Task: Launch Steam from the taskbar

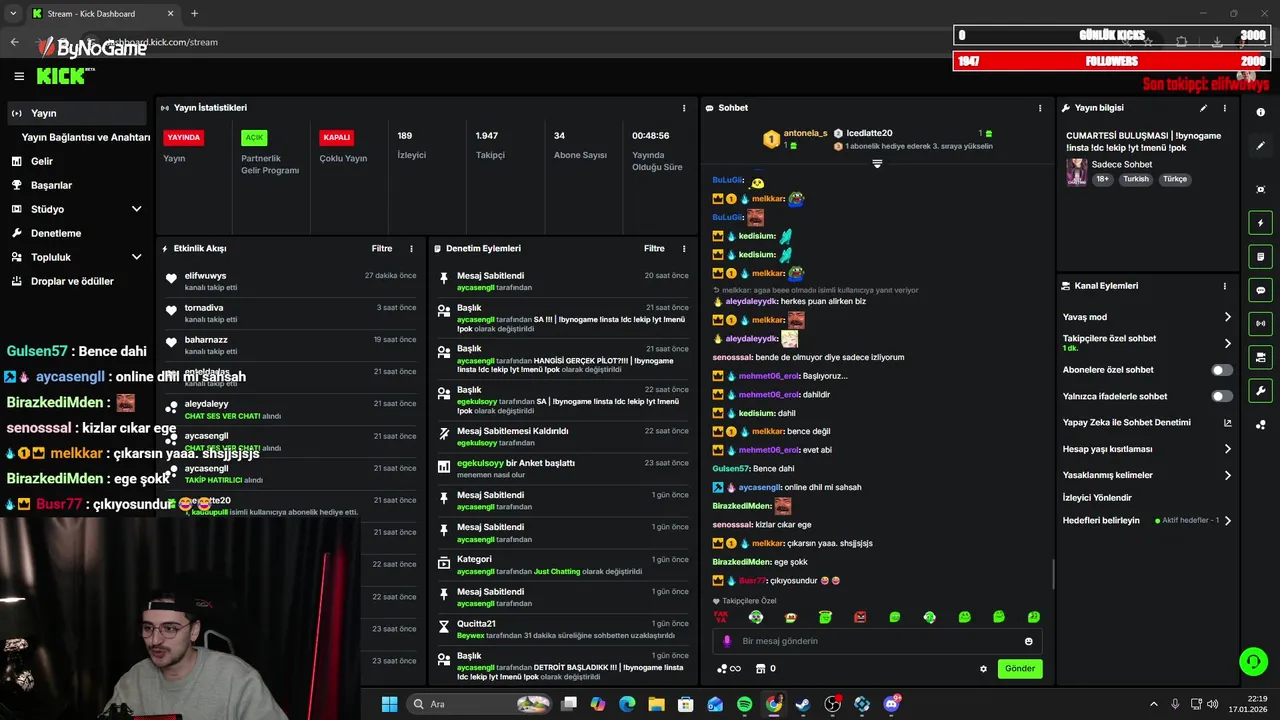Action: [x=803, y=704]
